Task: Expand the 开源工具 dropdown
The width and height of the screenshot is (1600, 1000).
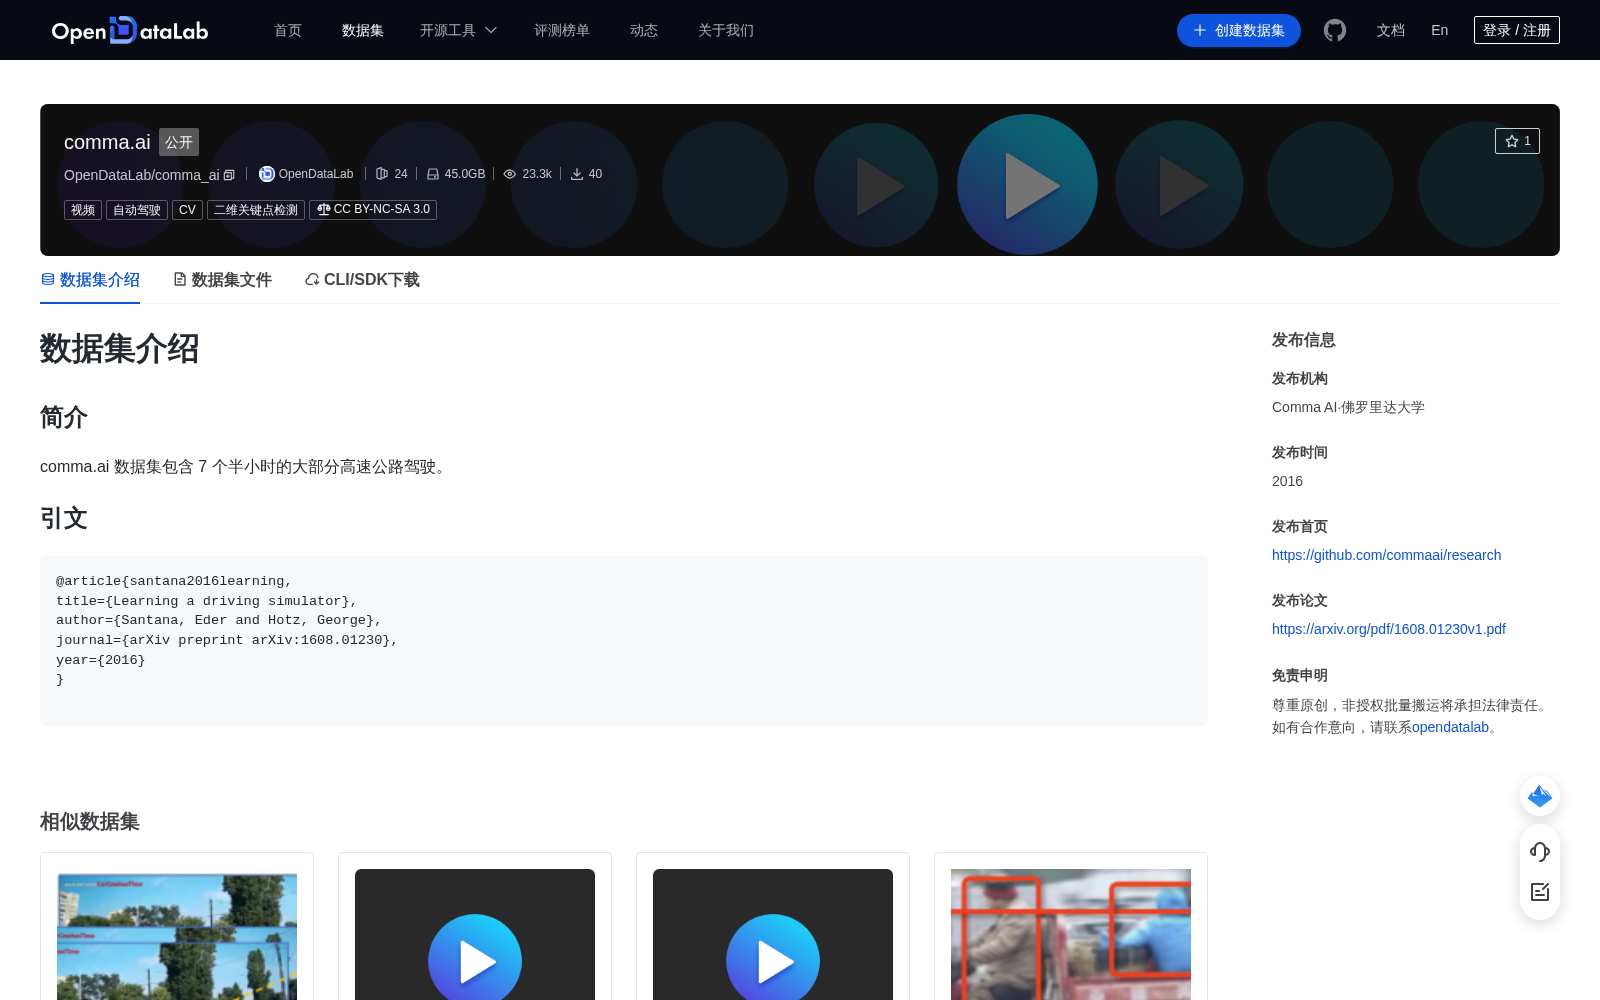Action: pos(458,31)
